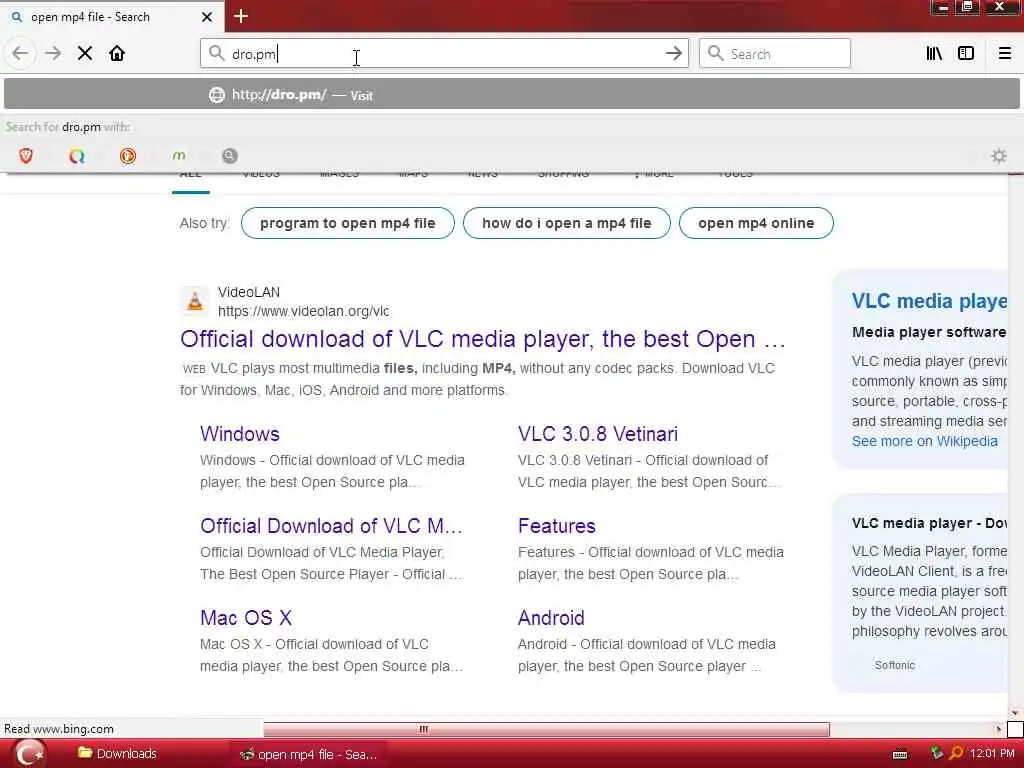Screen dimensions: 1024x768
Task: Open a new tab with plus button
Action: (x=241, y=16)
